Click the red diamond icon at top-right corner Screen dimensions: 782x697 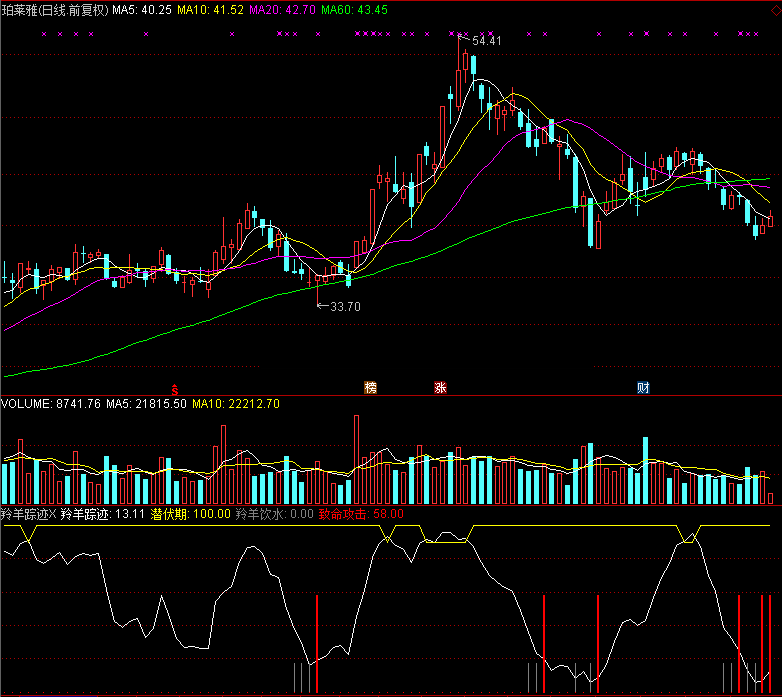(777, 10)
